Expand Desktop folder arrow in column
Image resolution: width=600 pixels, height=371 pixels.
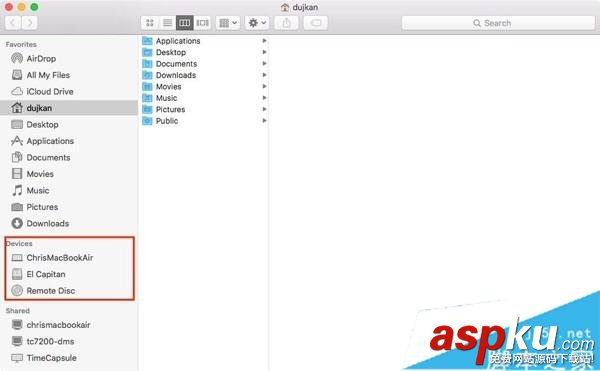click(x=264, y=52)
